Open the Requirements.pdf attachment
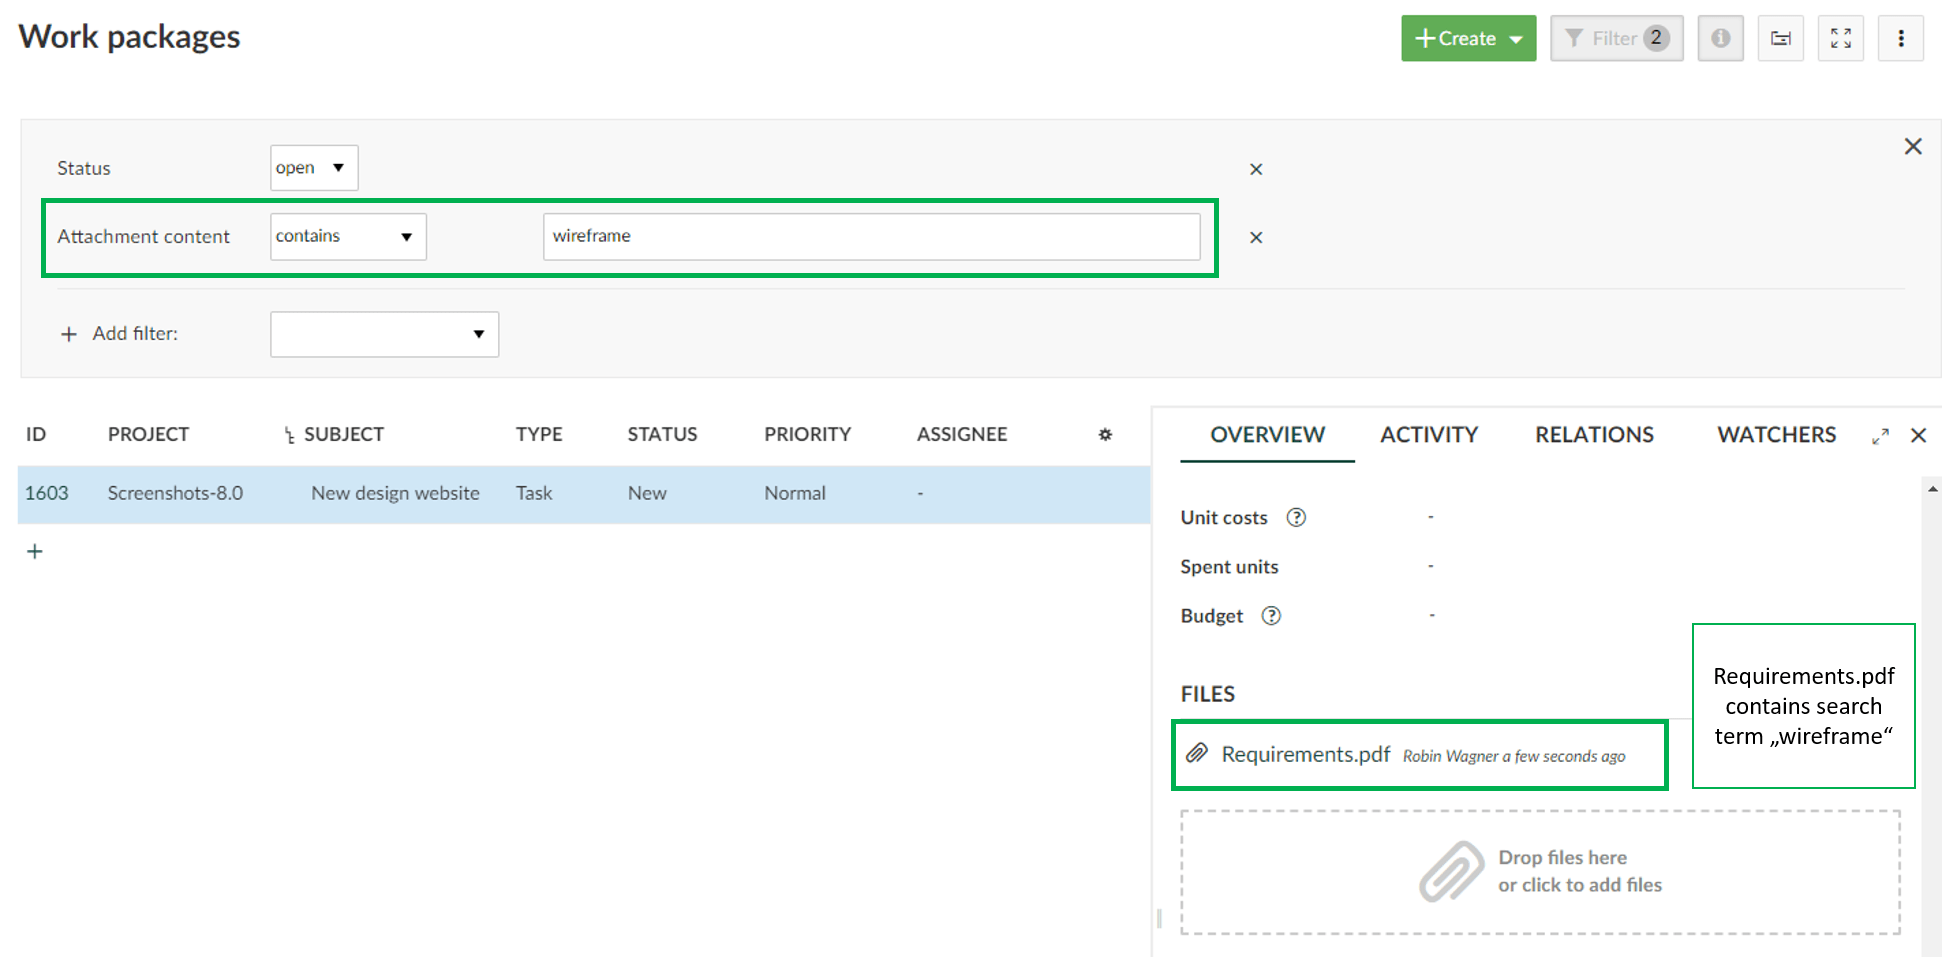This screenshot has width=1942, height=957. point(1305,754)
